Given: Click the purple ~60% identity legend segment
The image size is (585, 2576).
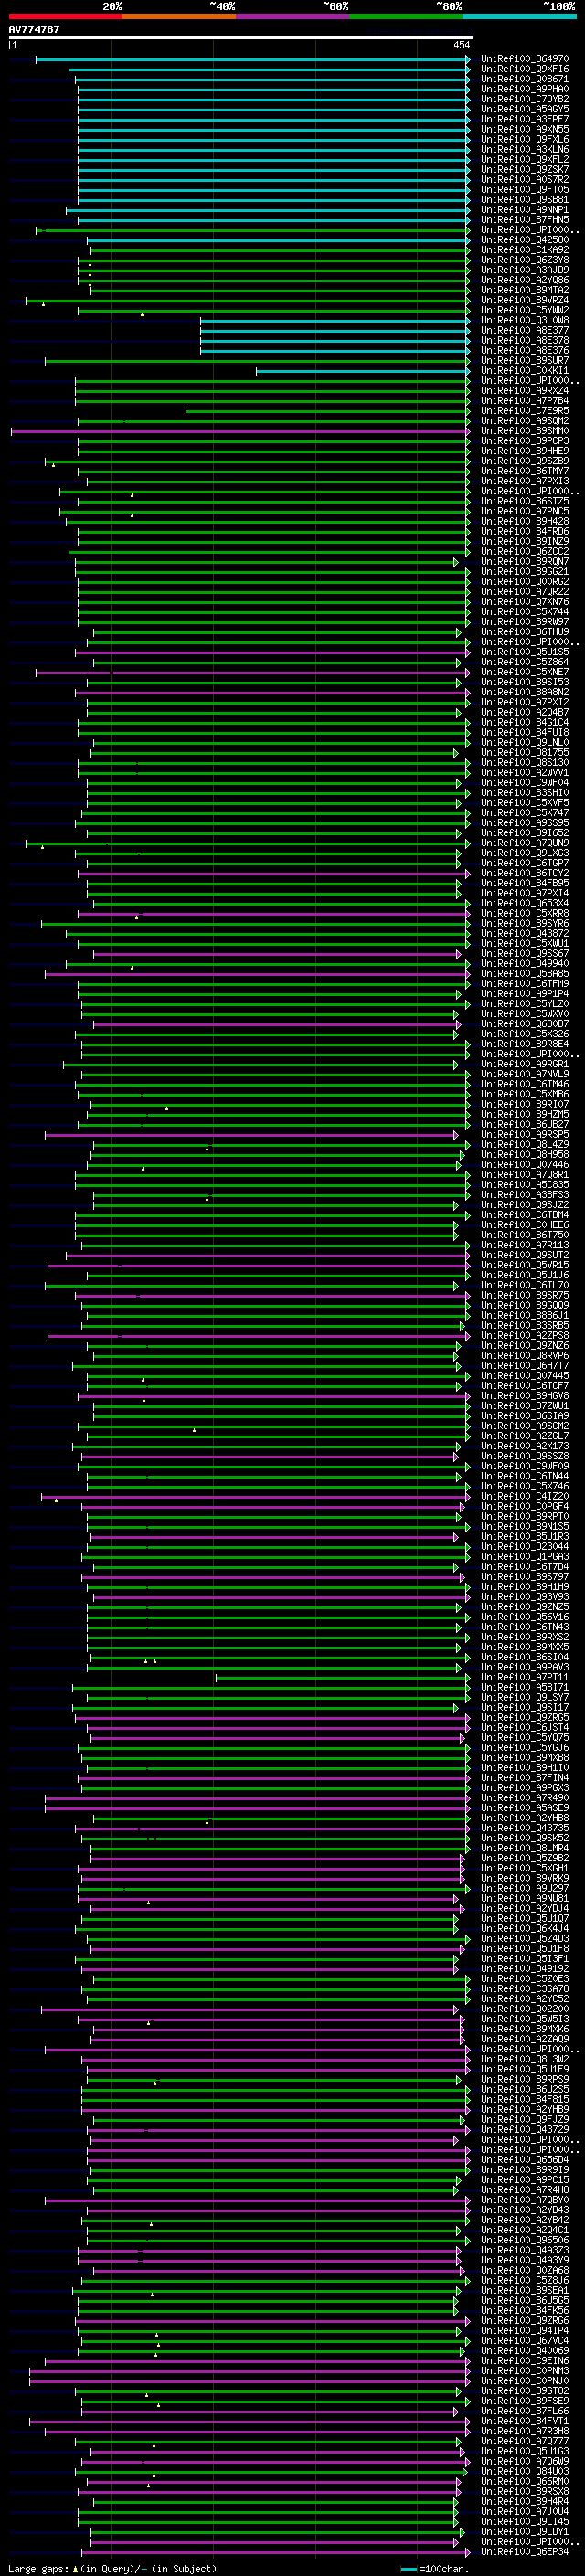Looking at the screenshot, I should (292, 16).
